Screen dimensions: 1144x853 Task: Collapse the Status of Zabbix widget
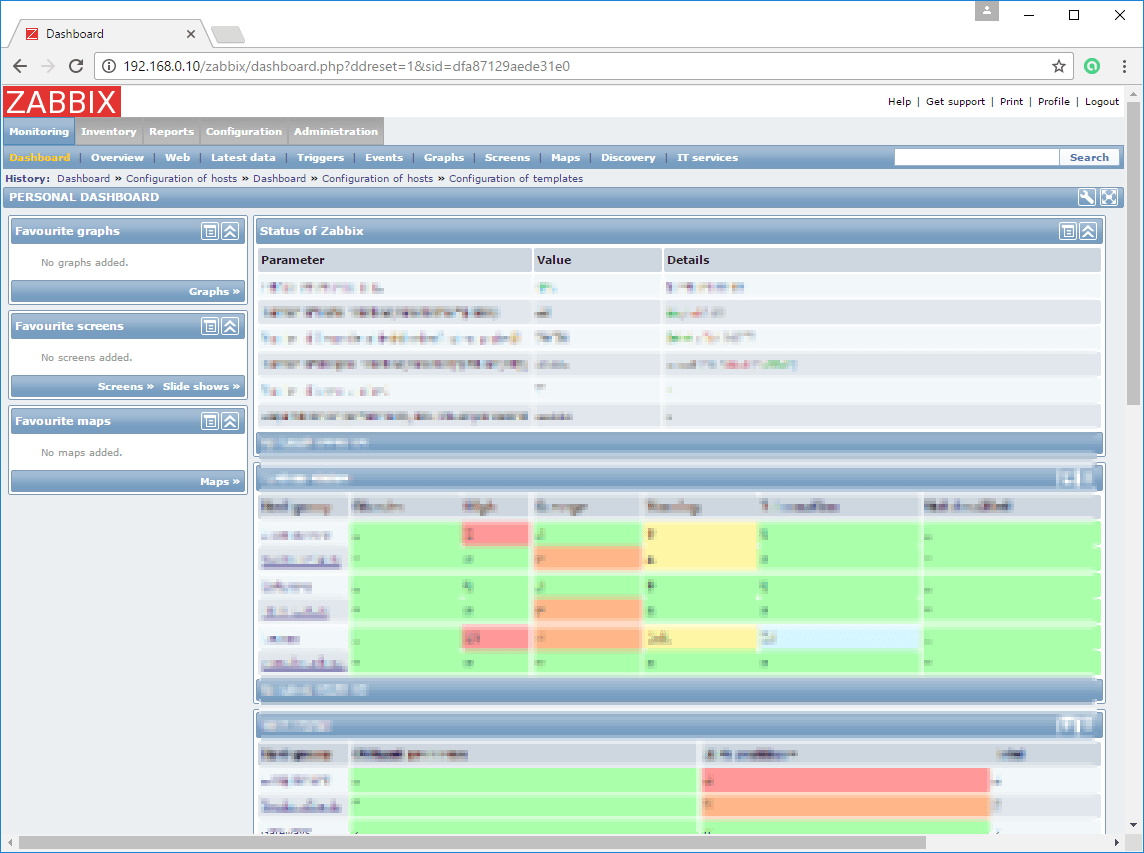point(1087,231)
